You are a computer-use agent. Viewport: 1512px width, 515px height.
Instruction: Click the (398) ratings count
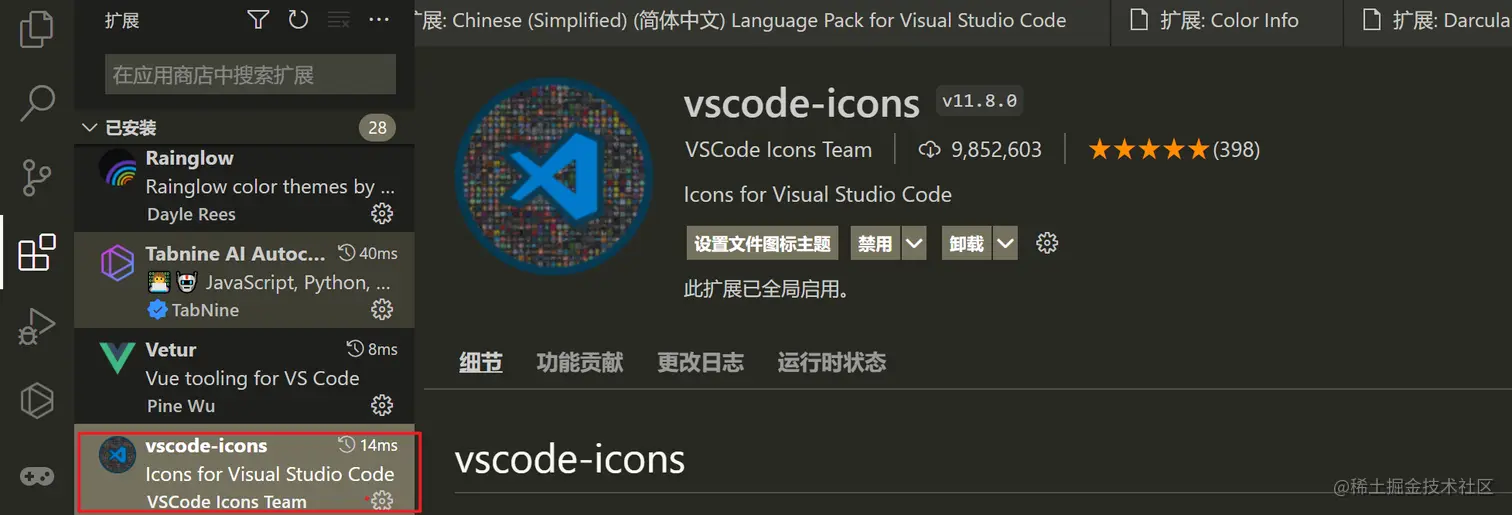pyautogui.click(x=1236, y=150)
